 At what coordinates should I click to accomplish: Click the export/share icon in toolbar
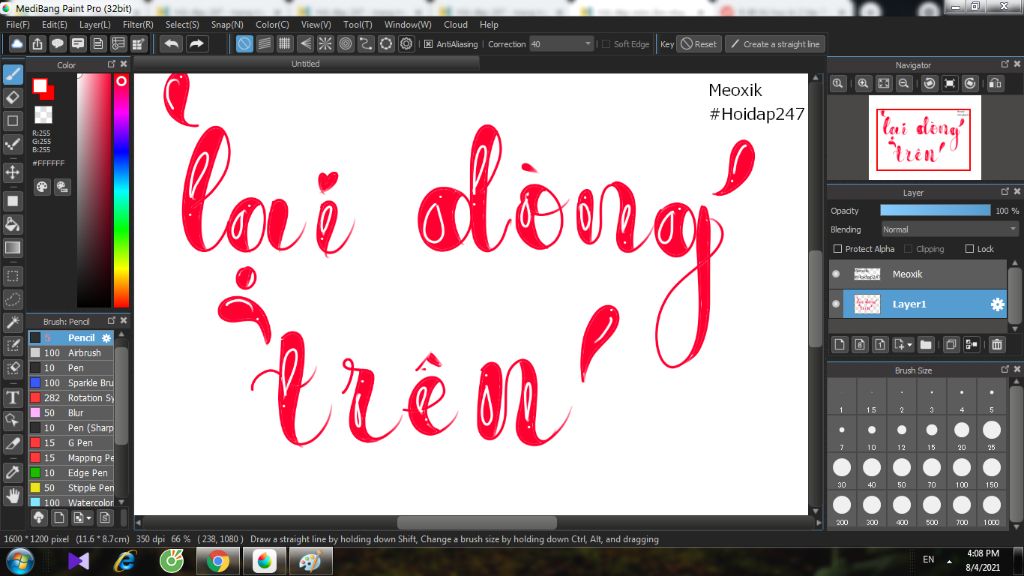[x=37, y=44]
